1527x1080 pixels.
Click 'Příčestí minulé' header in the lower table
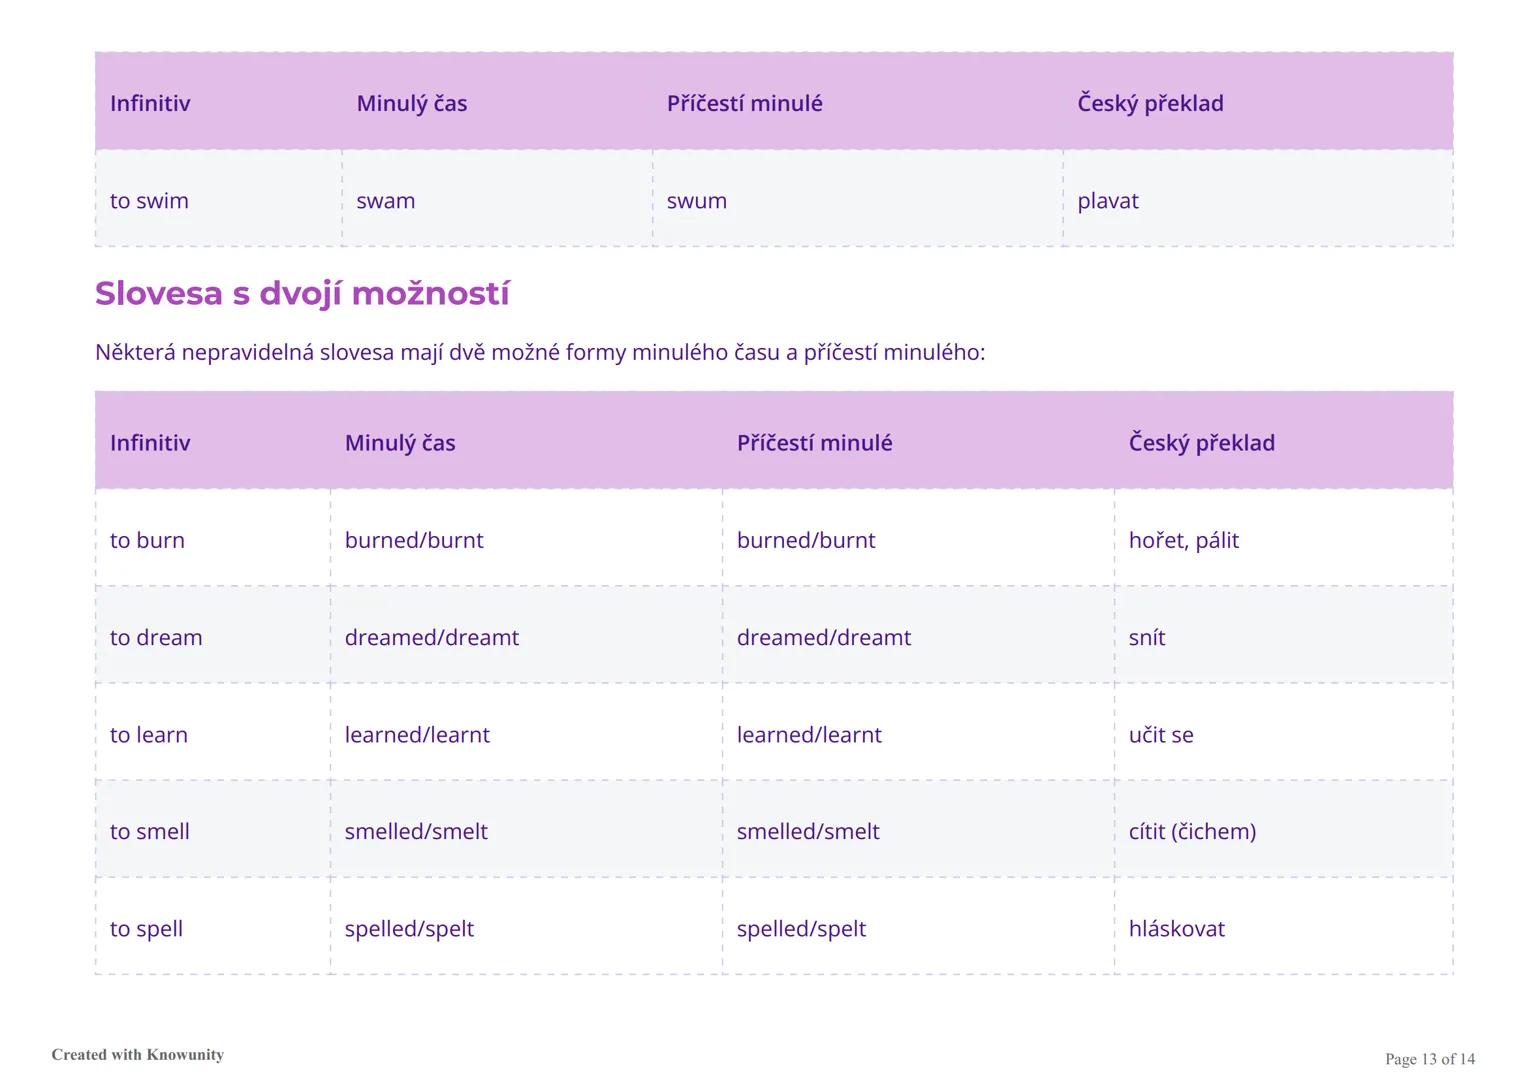[814, 443]
